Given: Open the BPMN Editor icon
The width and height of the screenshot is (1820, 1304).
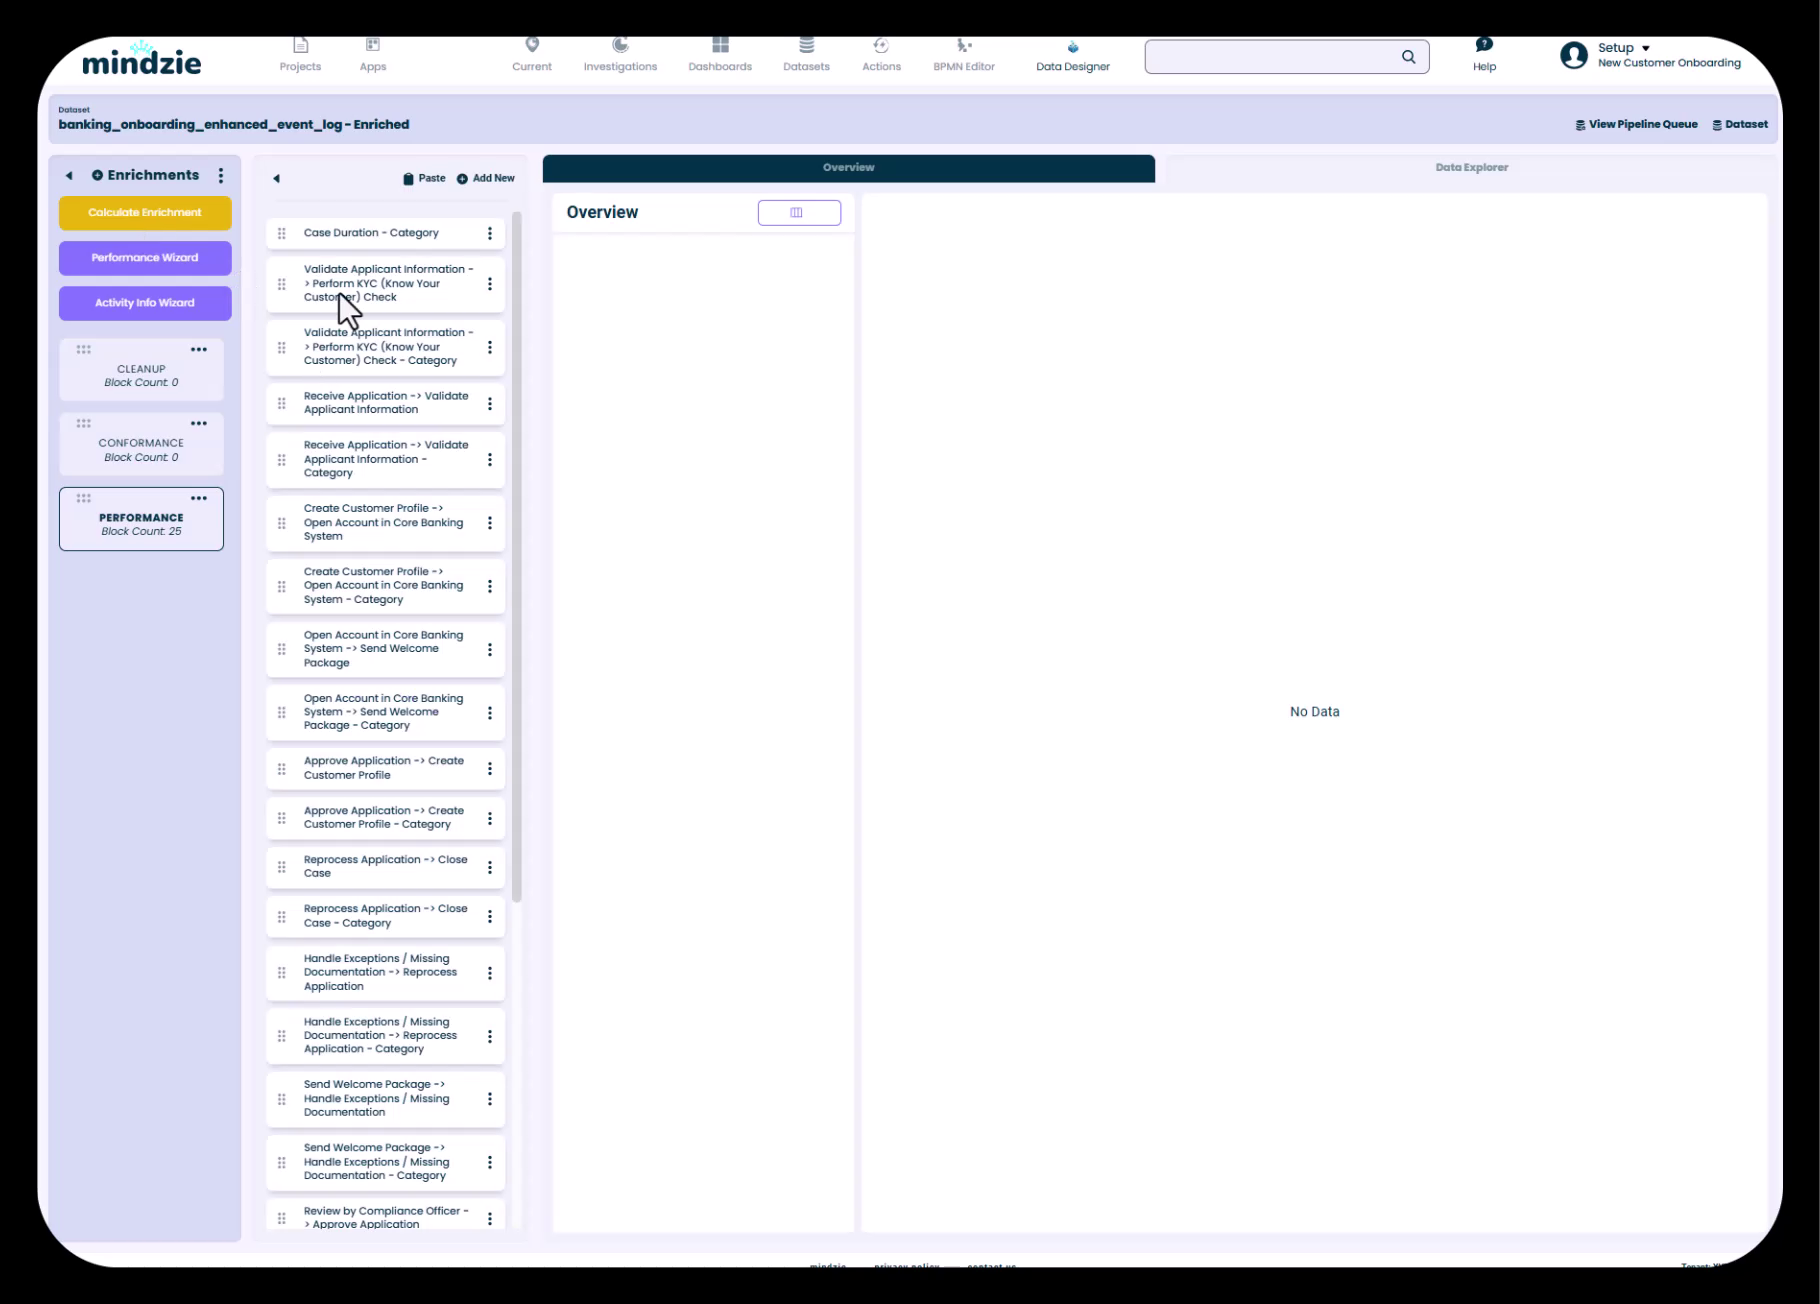Looking at the screenshot, I should tap(963, 46).
